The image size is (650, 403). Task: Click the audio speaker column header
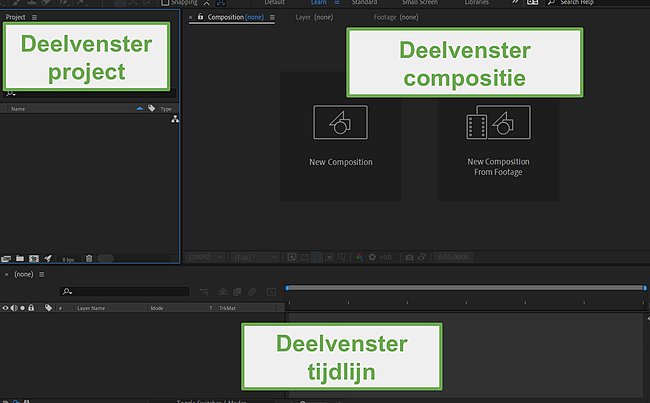point(14,308)
